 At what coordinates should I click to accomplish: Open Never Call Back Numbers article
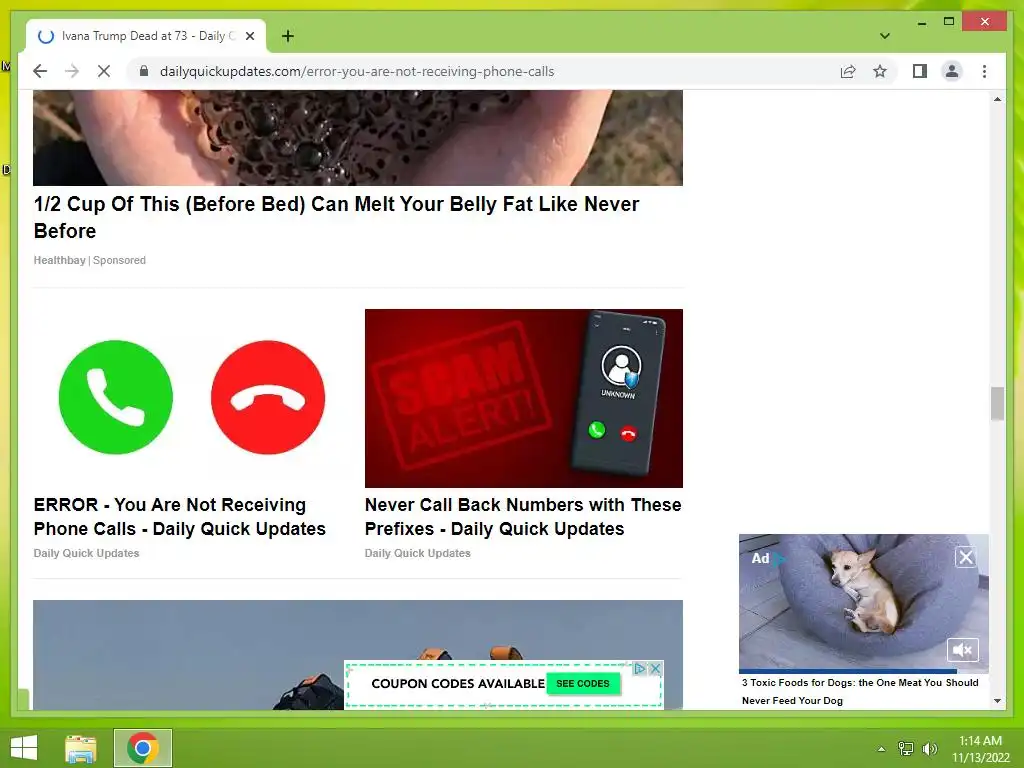click(x=523, y=517)
